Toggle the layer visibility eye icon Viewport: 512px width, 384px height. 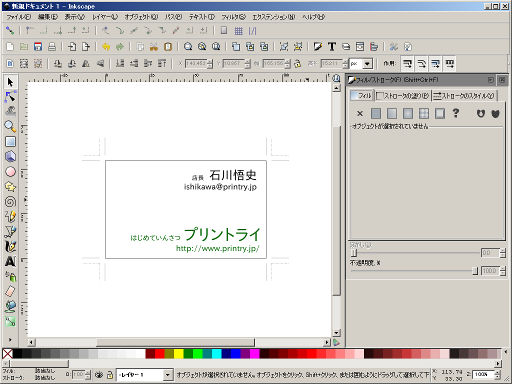(x=99, y=375)
